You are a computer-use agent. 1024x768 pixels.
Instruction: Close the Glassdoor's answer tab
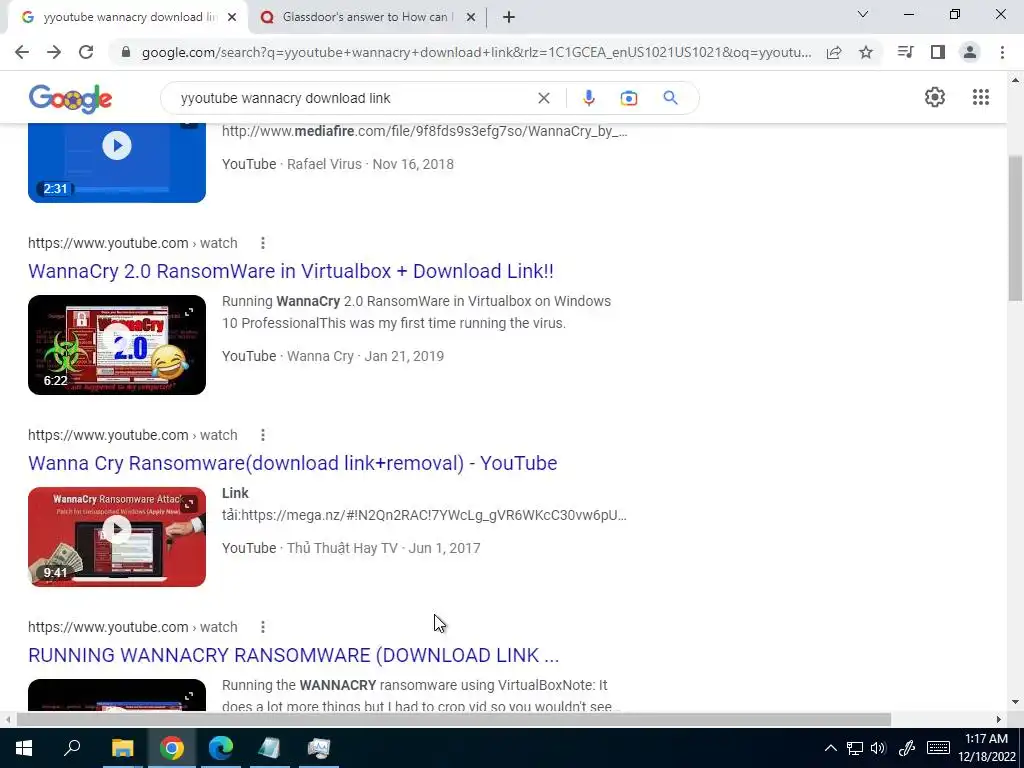[471, 18]
